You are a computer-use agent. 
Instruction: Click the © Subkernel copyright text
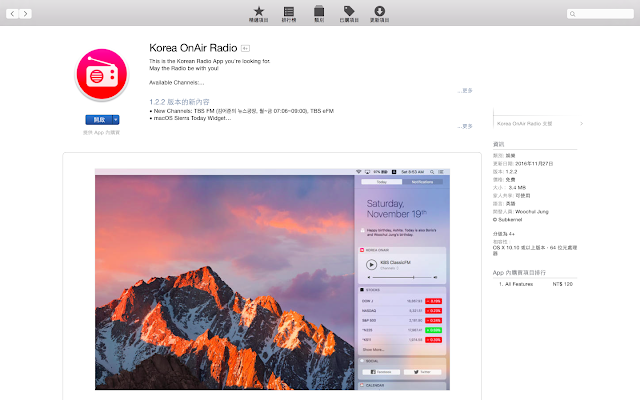click(507, 220)
